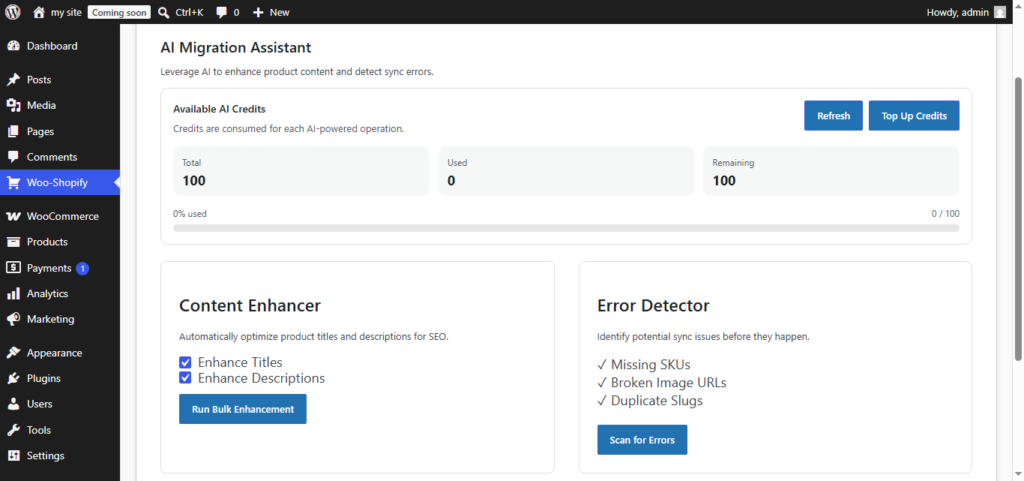Screen dimensions: 1024x481
Task: Open the Analytics menu label
Action: pos(48,294)
